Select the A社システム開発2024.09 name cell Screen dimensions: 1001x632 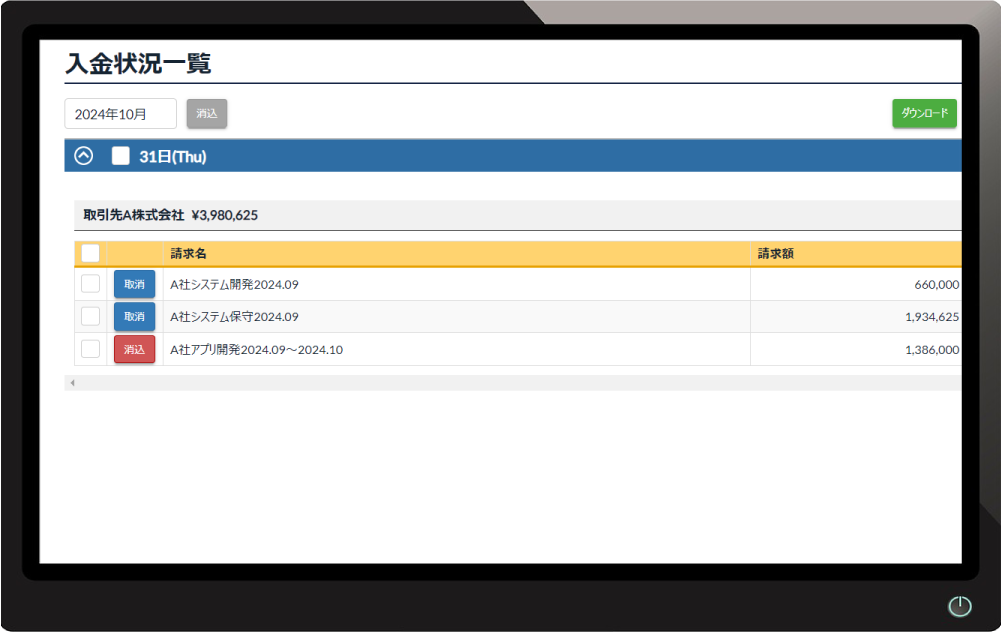(x=455, y=284)
